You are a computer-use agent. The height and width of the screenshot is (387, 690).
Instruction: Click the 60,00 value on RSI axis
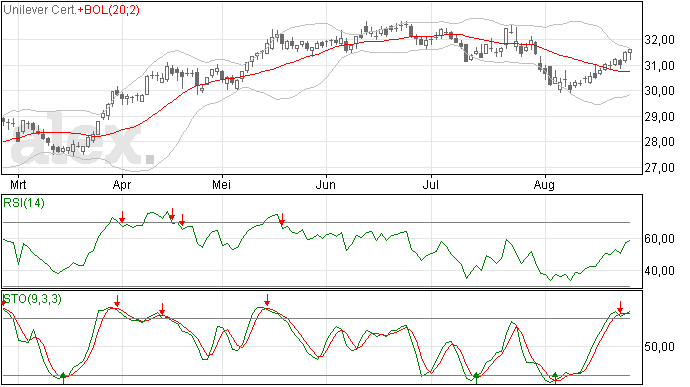[x=659, y=239]
